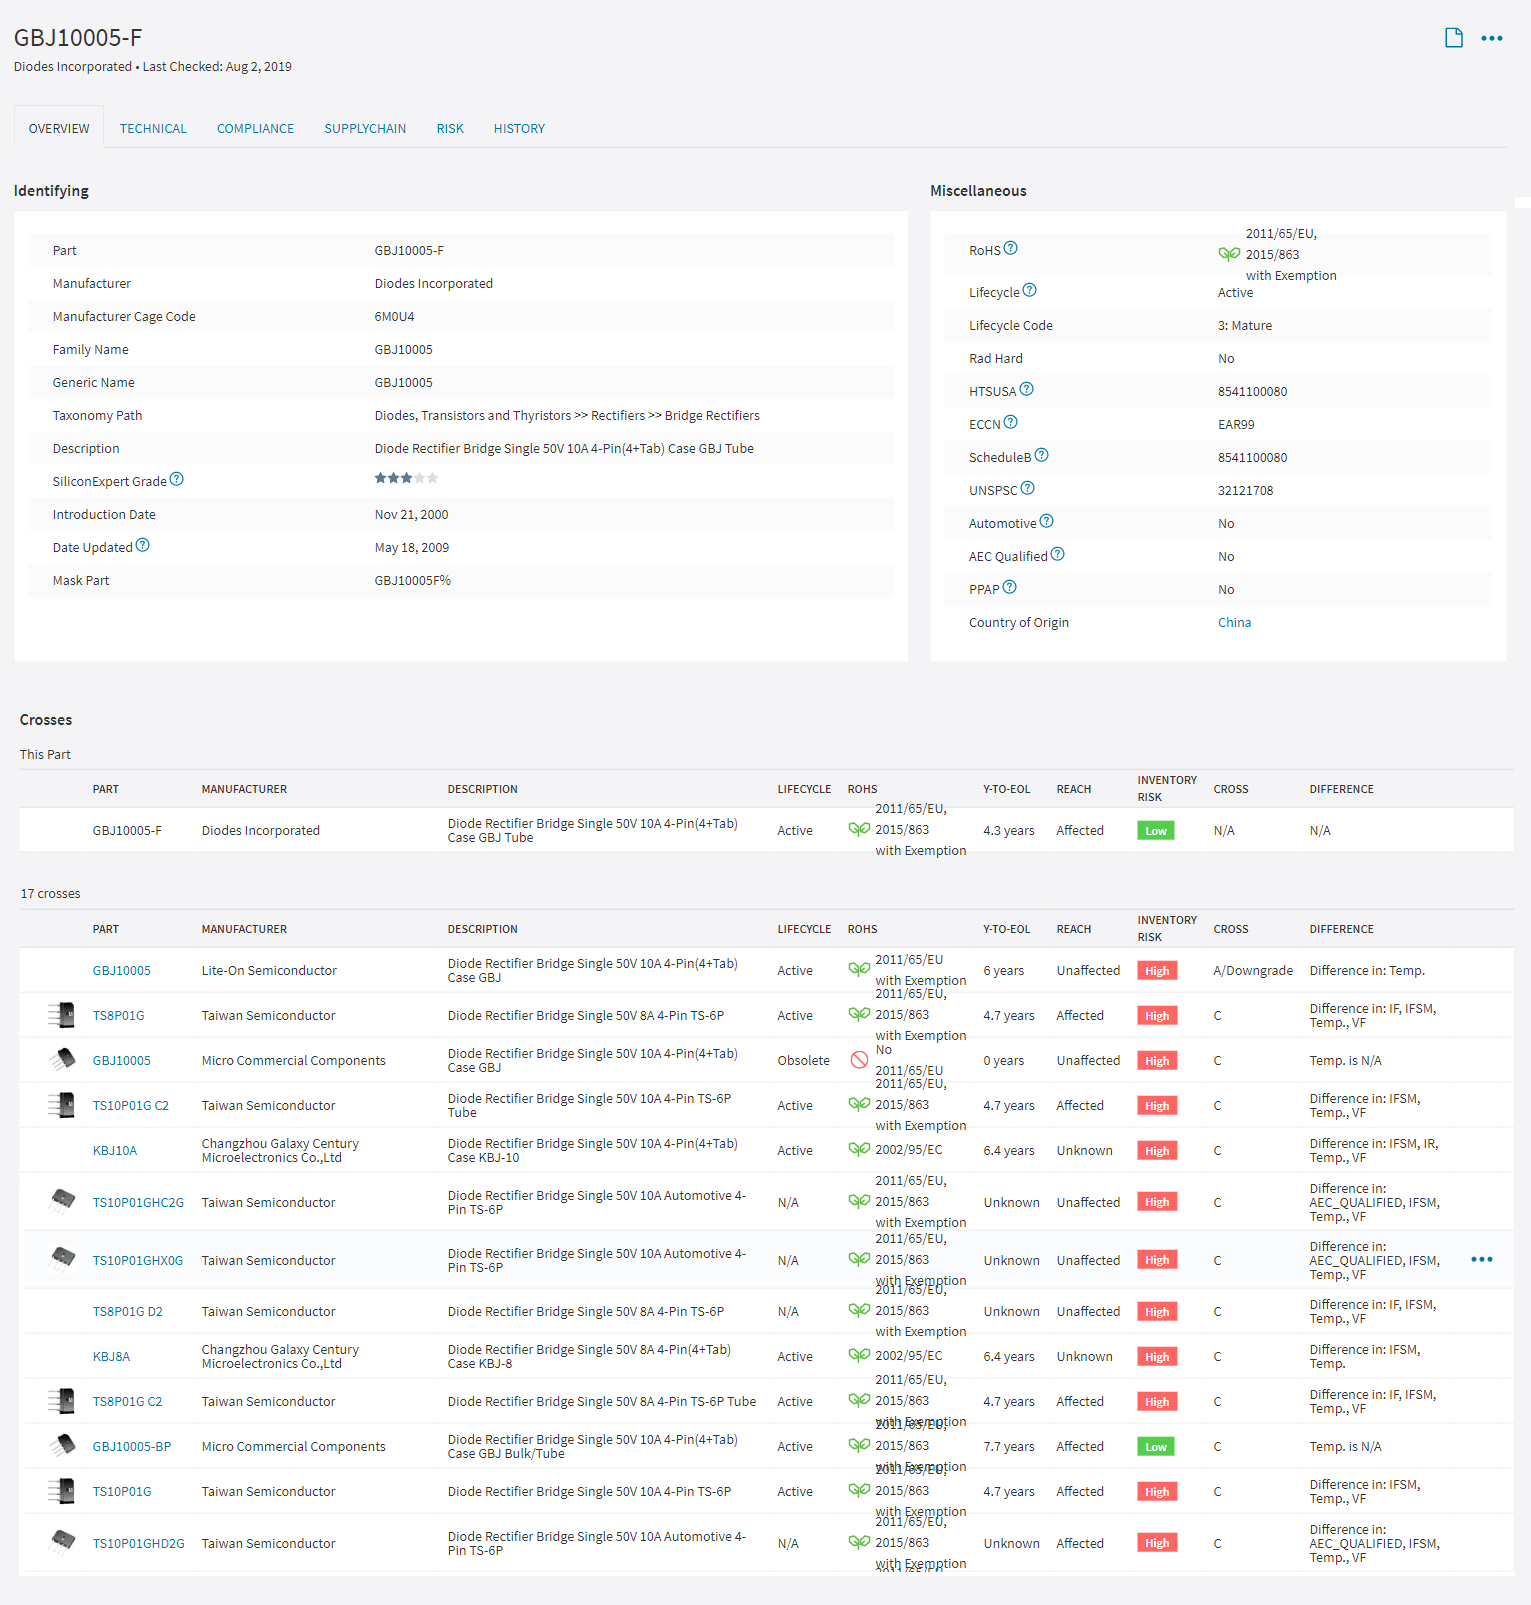Open the Risk tab
Screen dimensions: 1531x1605
click(450, 128)
